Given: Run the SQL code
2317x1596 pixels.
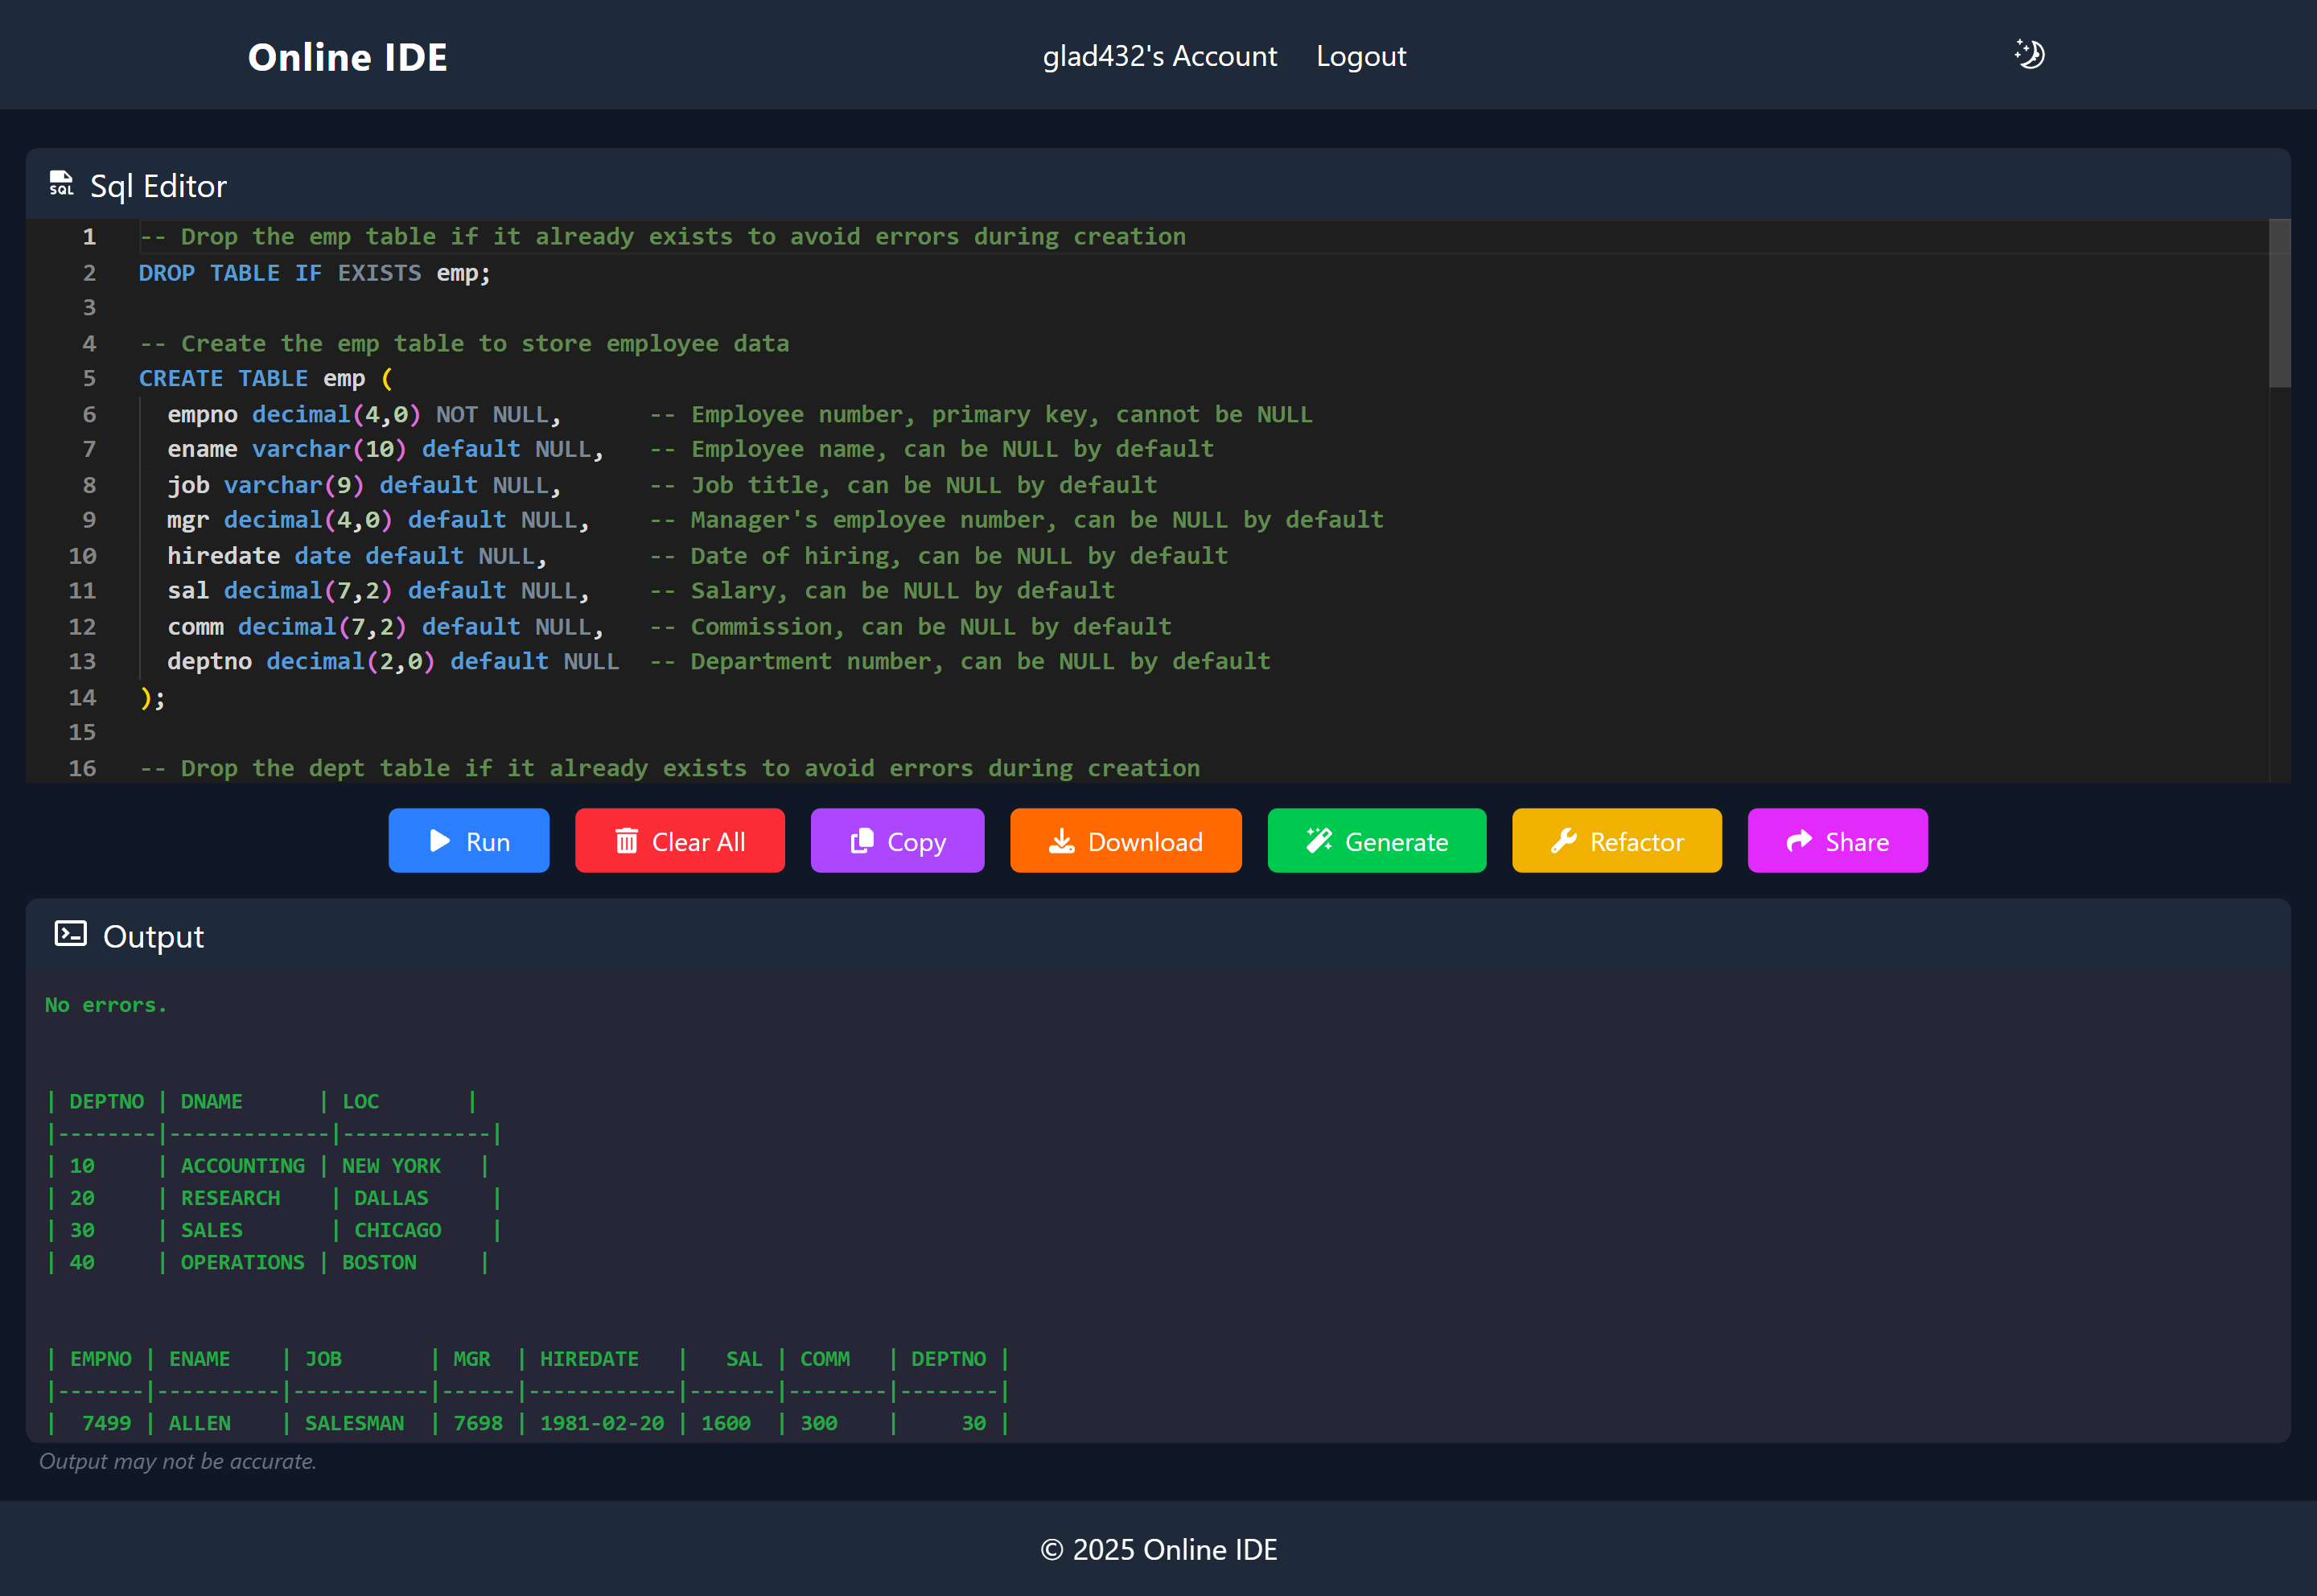Looking at the screenshot, I should tap(468, 841).
